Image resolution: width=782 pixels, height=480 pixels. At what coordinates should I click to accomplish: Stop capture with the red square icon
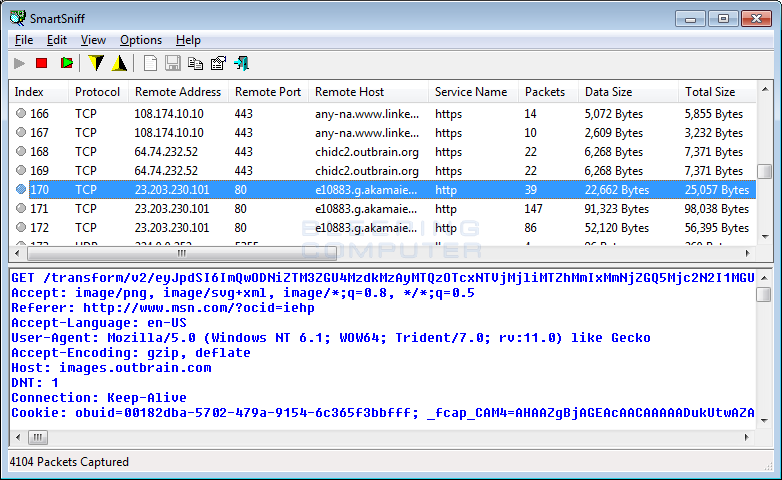pyautogui.click(x=41, y=63)
